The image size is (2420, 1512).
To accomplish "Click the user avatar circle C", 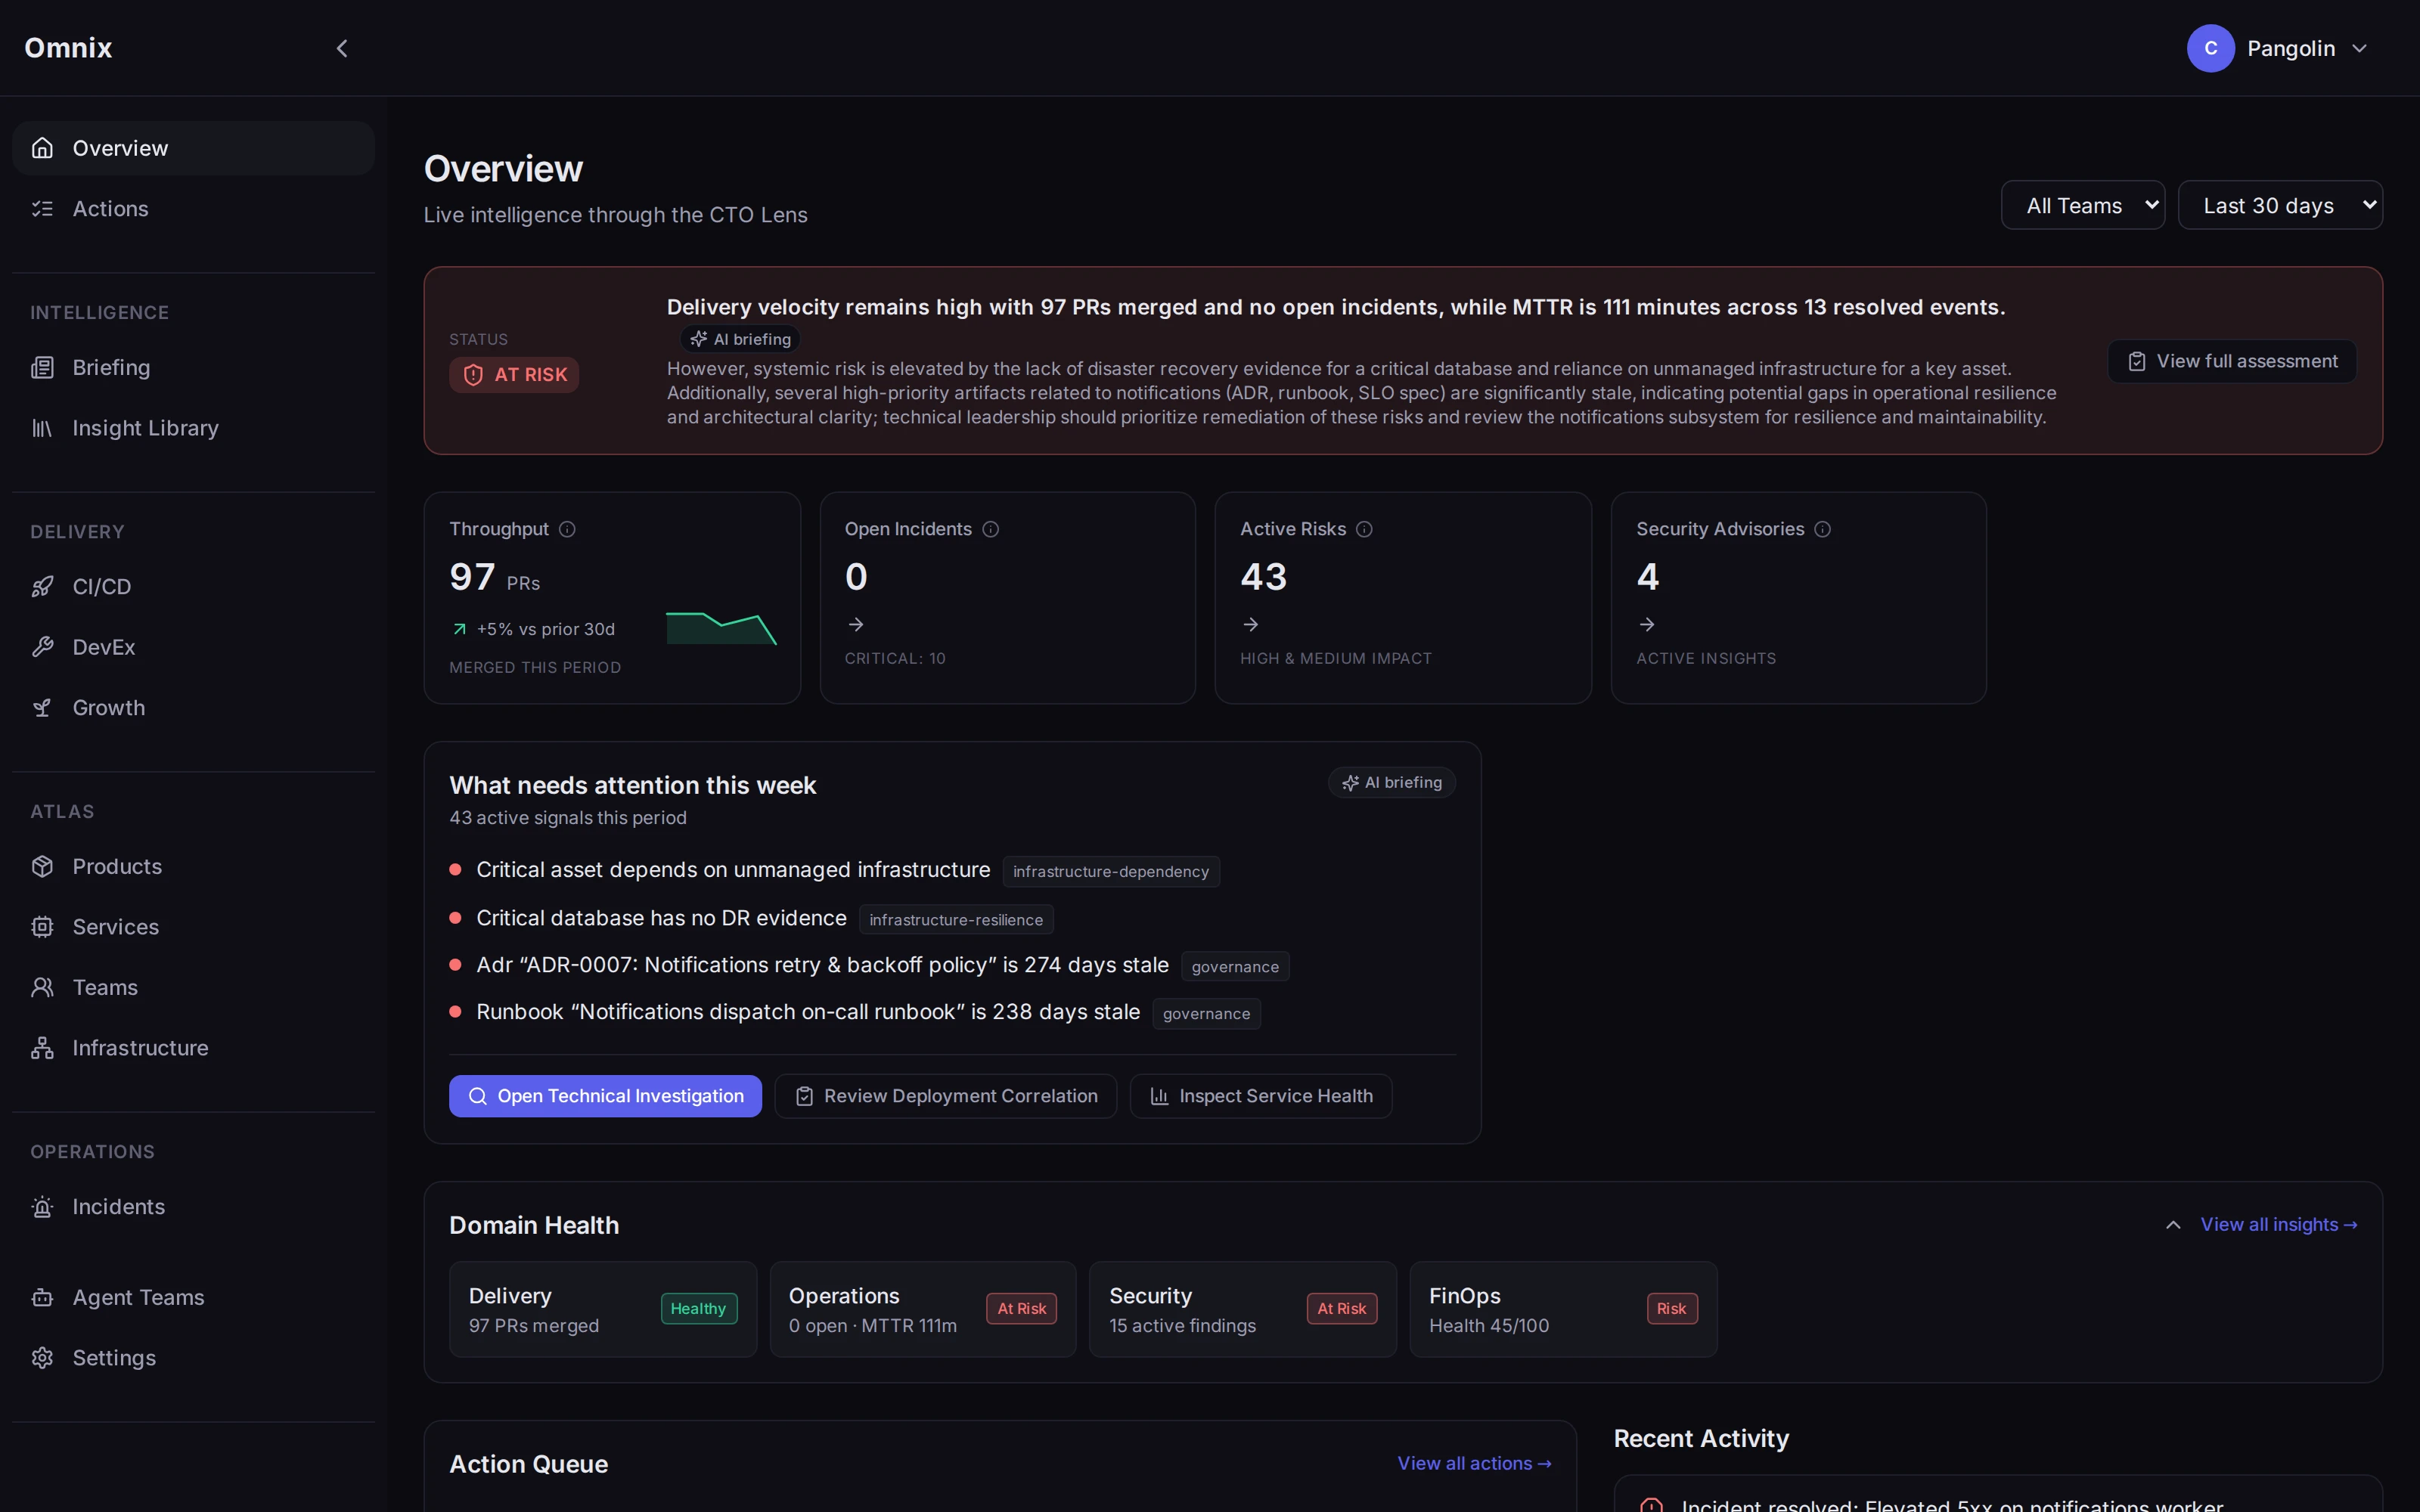I will [2210, 48].
